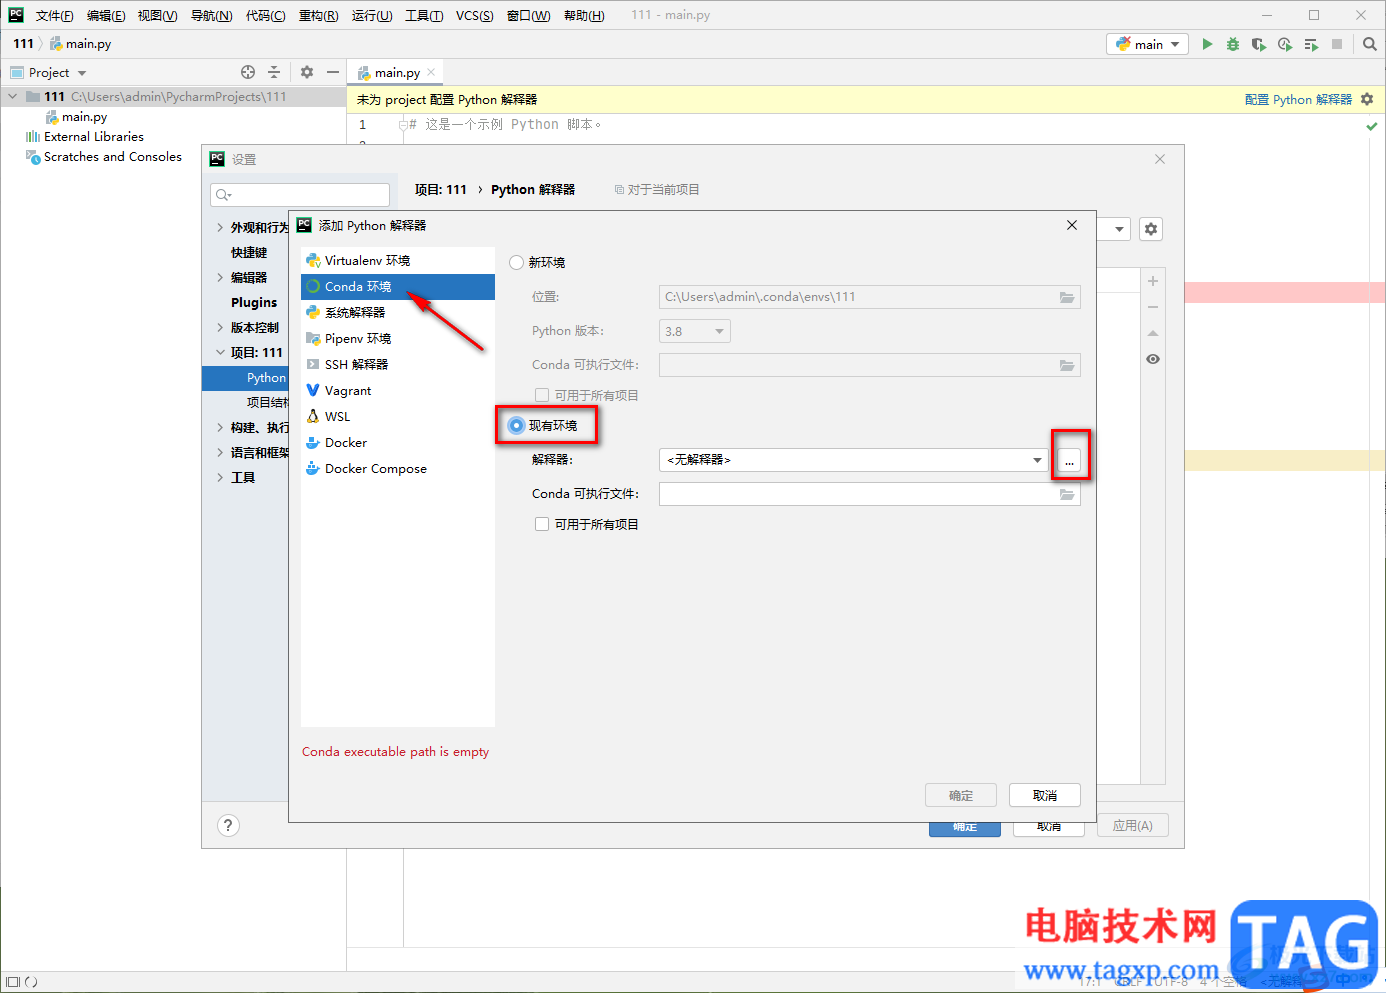Viewport: 1386px width, 993px height.
Task: Click the settings search field
Action: click(x=300, y=194)
